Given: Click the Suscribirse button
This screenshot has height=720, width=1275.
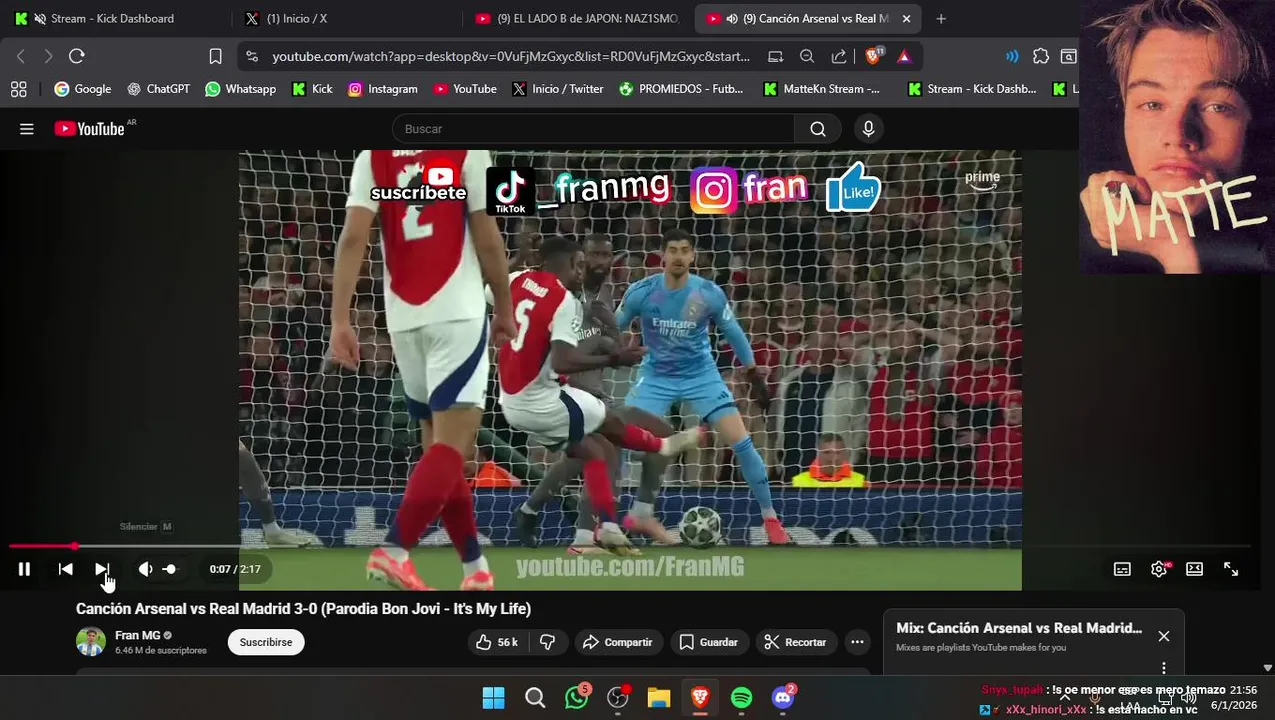Looking at the screenshot, I should click(x=266, y=642).
